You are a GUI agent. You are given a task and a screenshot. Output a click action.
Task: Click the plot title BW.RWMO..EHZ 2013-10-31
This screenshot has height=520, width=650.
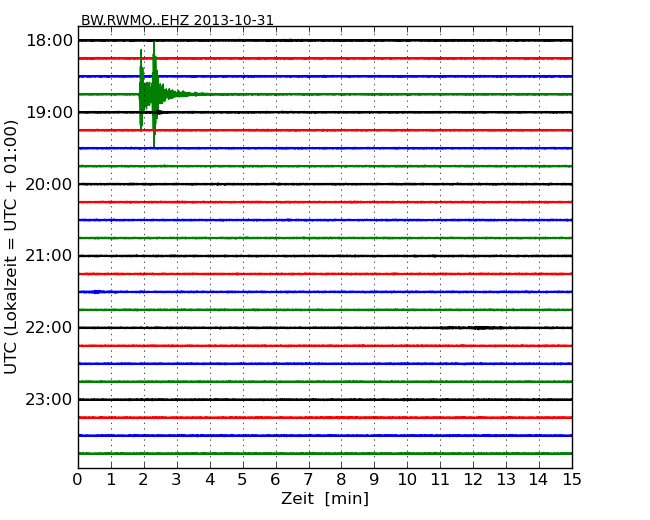coord(177,20)
